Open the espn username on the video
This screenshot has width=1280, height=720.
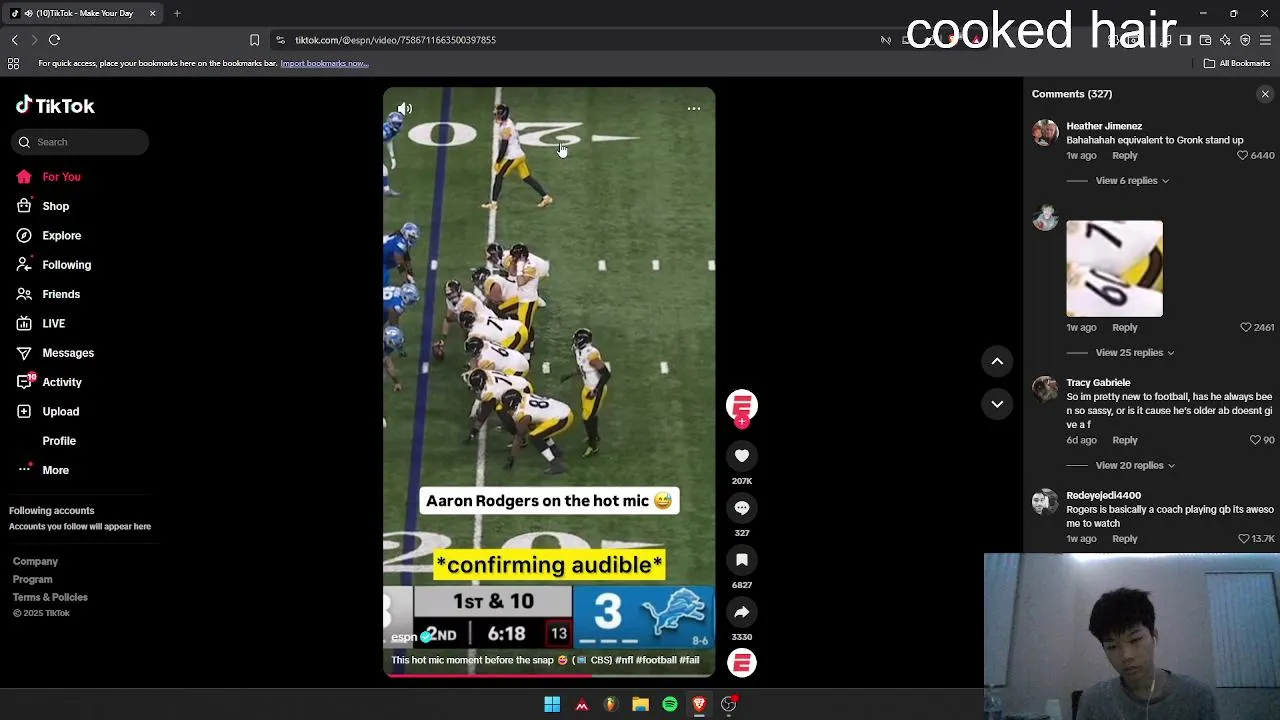[404, 637]
